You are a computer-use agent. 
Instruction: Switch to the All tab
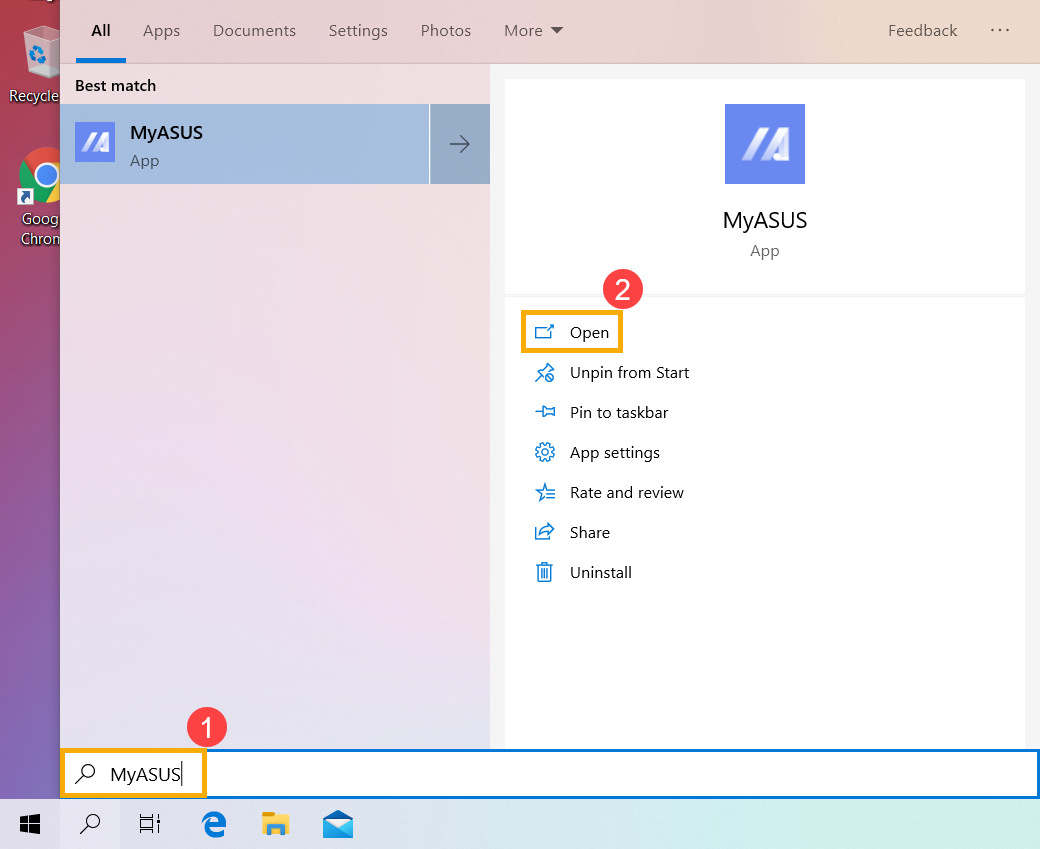[101, 31]
